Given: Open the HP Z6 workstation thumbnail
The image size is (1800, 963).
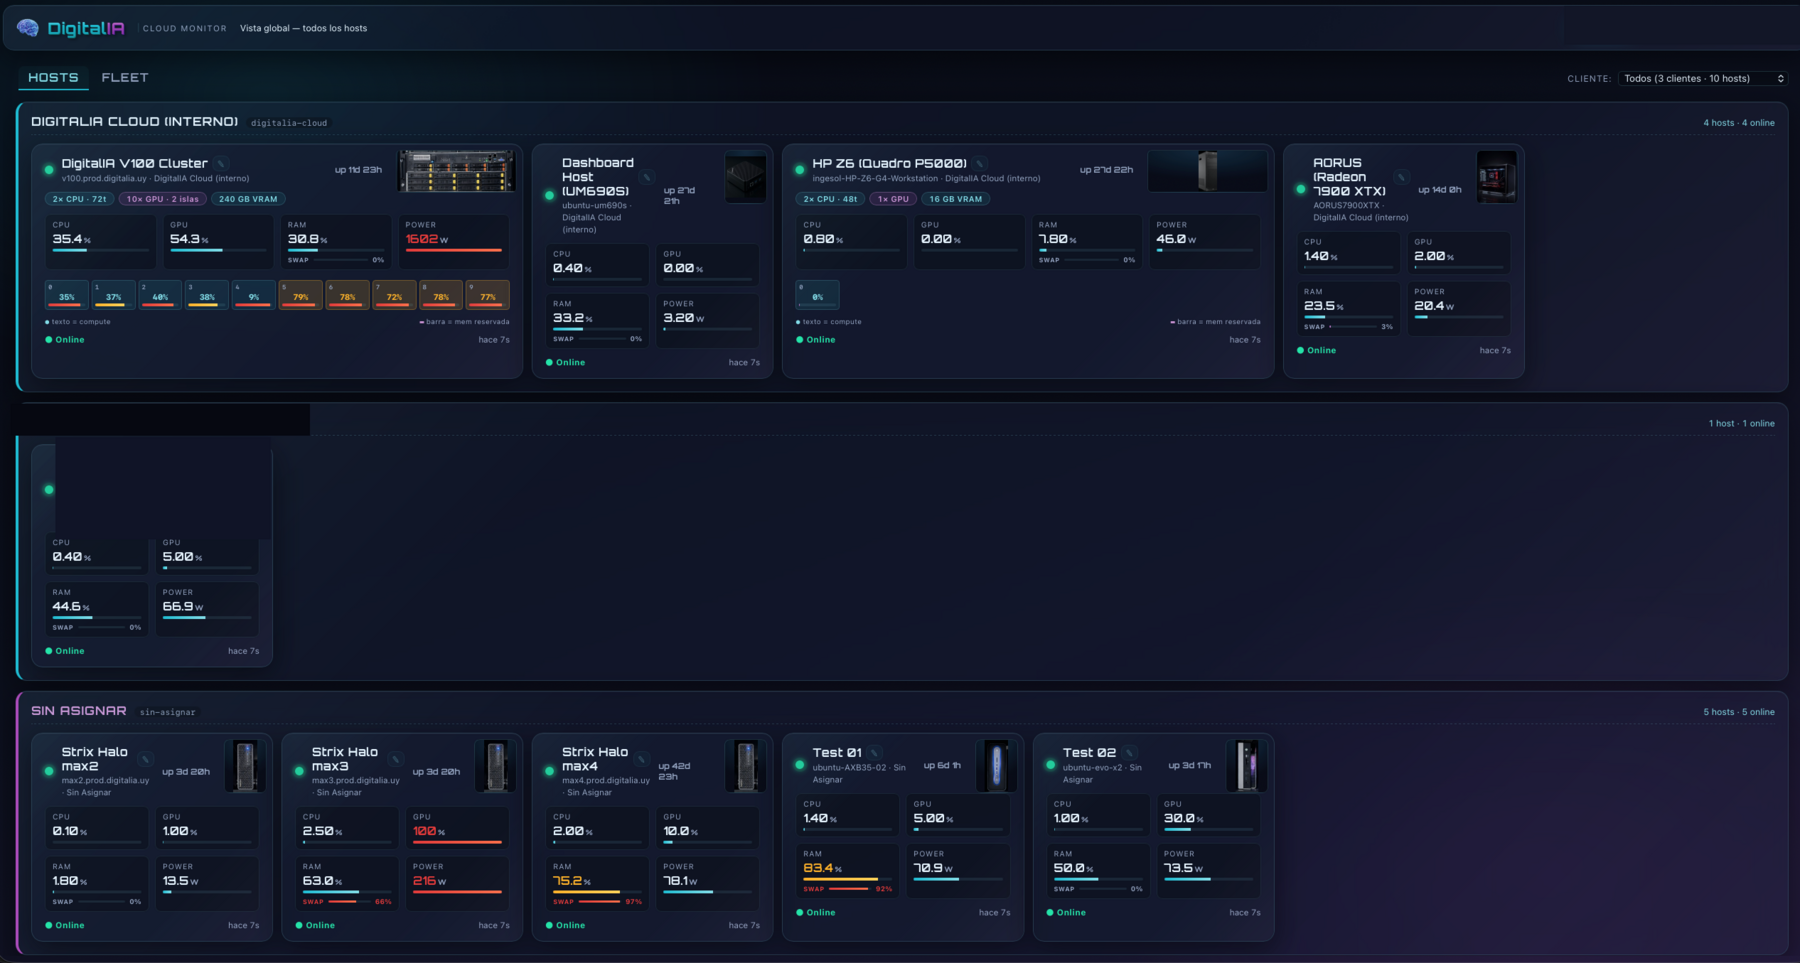Looking at the screenshot, I should click(1207, 171).
